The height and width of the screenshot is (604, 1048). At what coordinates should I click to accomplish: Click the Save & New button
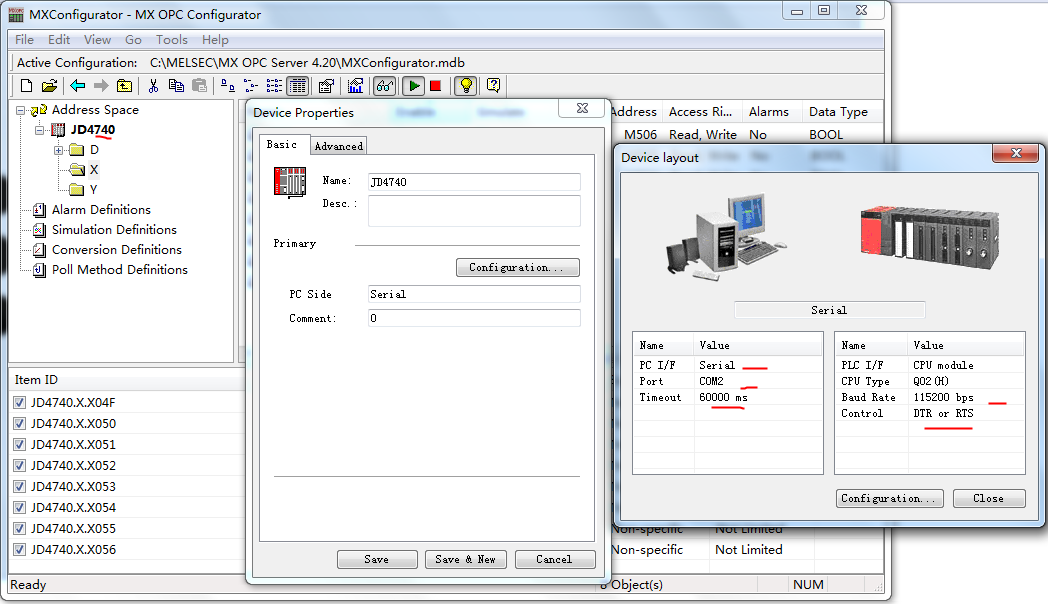coord(466,559)
